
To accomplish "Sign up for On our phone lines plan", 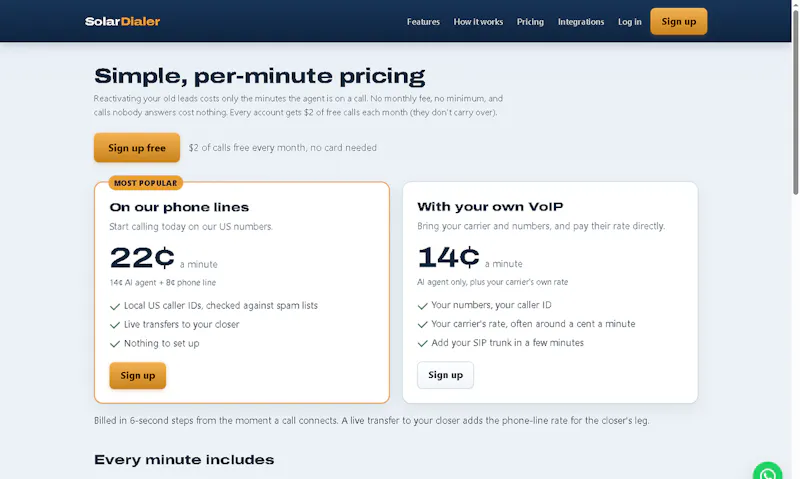I will (138, 375).
